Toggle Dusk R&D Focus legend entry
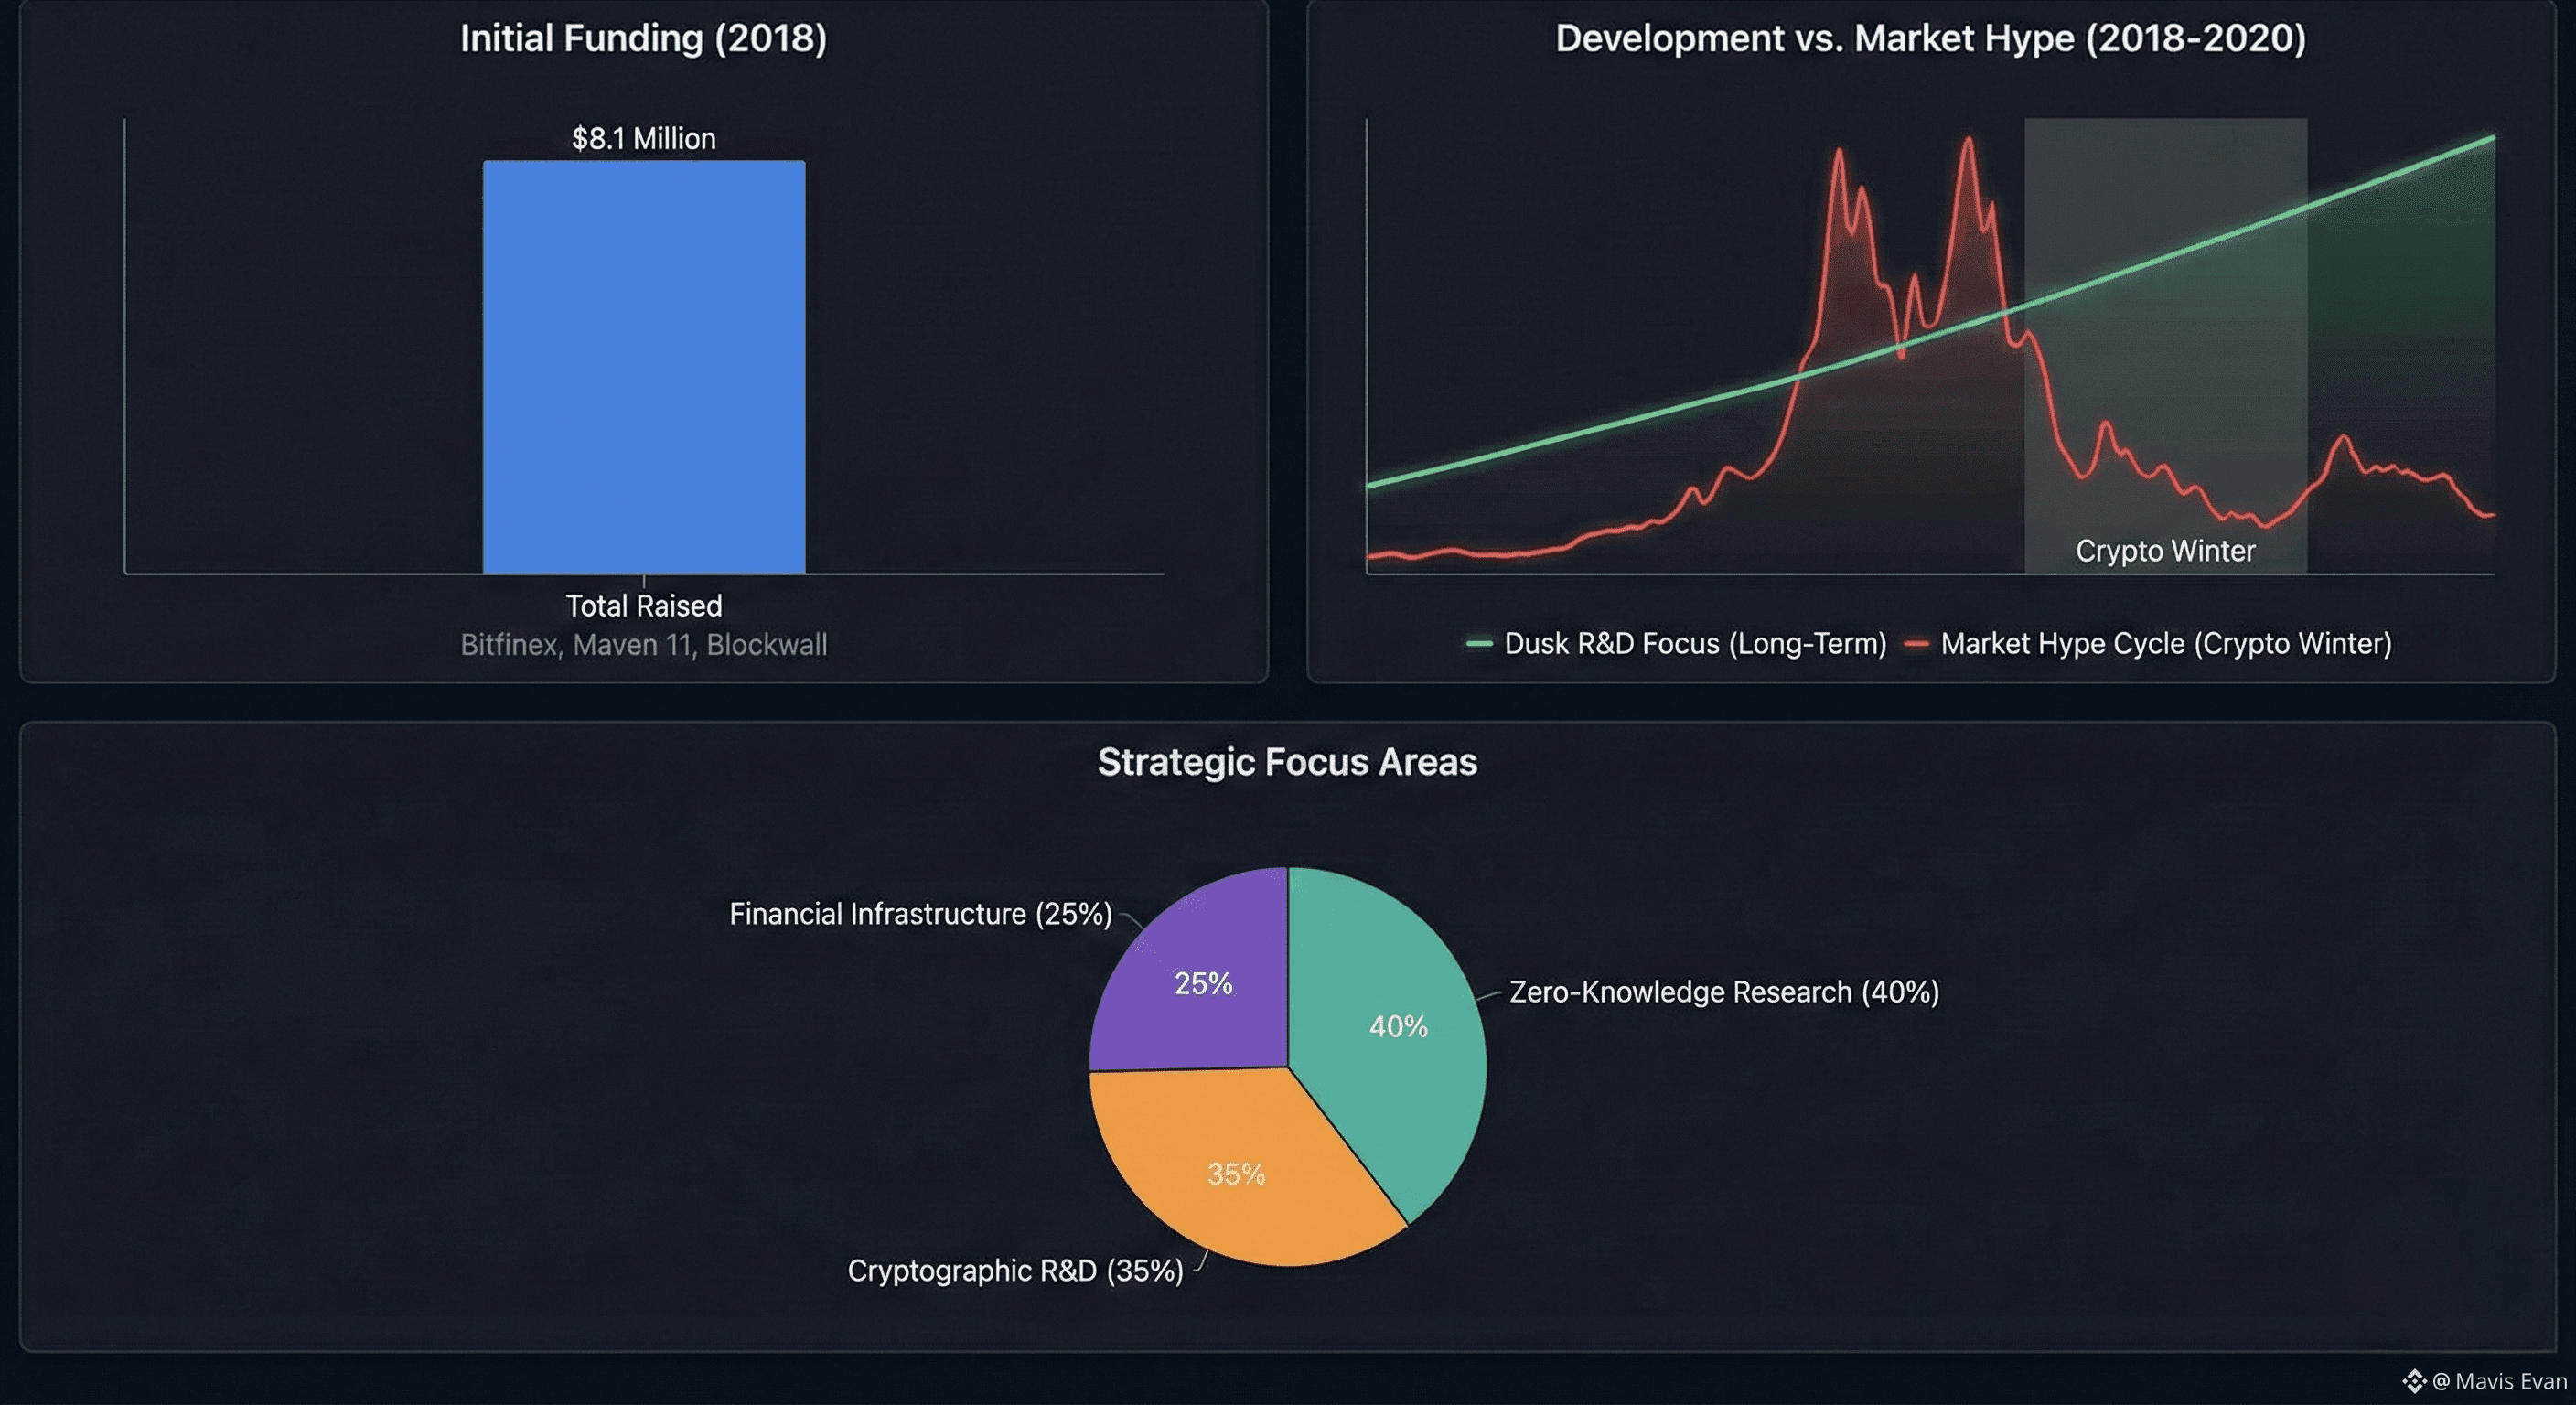 (1695, 644)
